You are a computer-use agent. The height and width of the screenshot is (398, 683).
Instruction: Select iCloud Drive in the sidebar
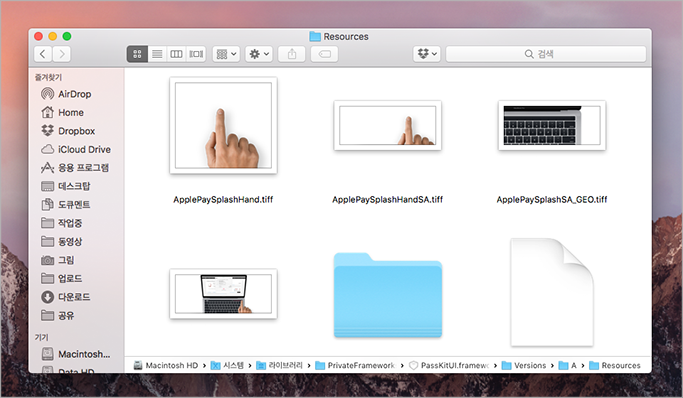[x=76, y=149]
